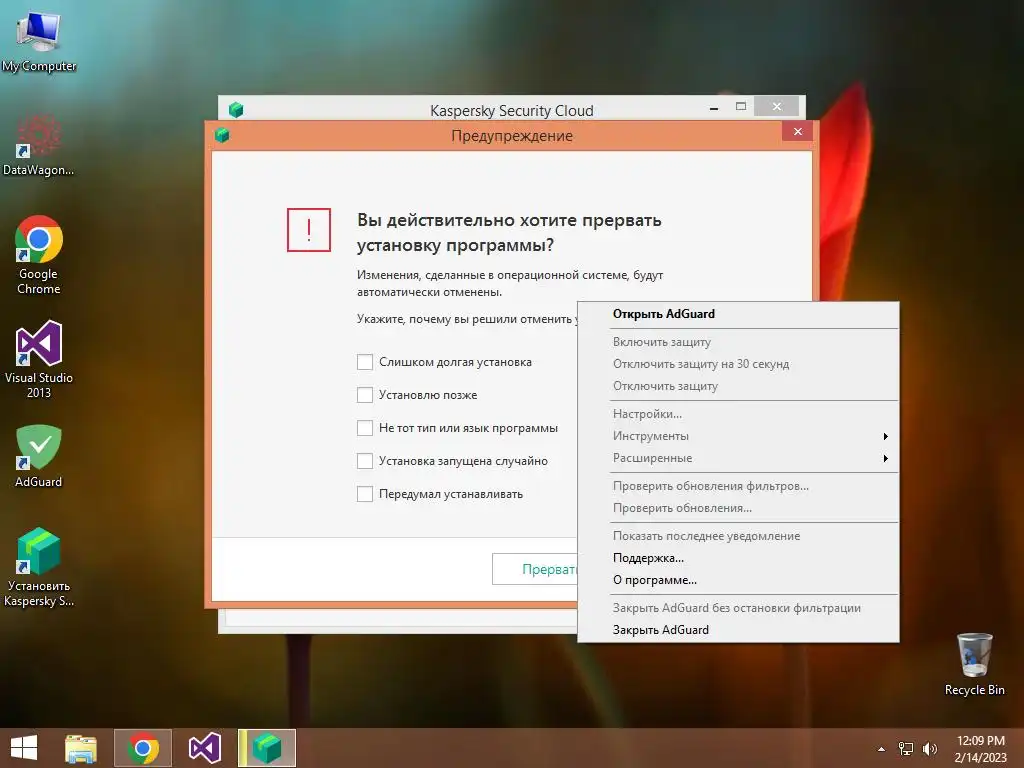Click the network tray icon
This screenshot has height=768, width=1024.
click(906, 748)
